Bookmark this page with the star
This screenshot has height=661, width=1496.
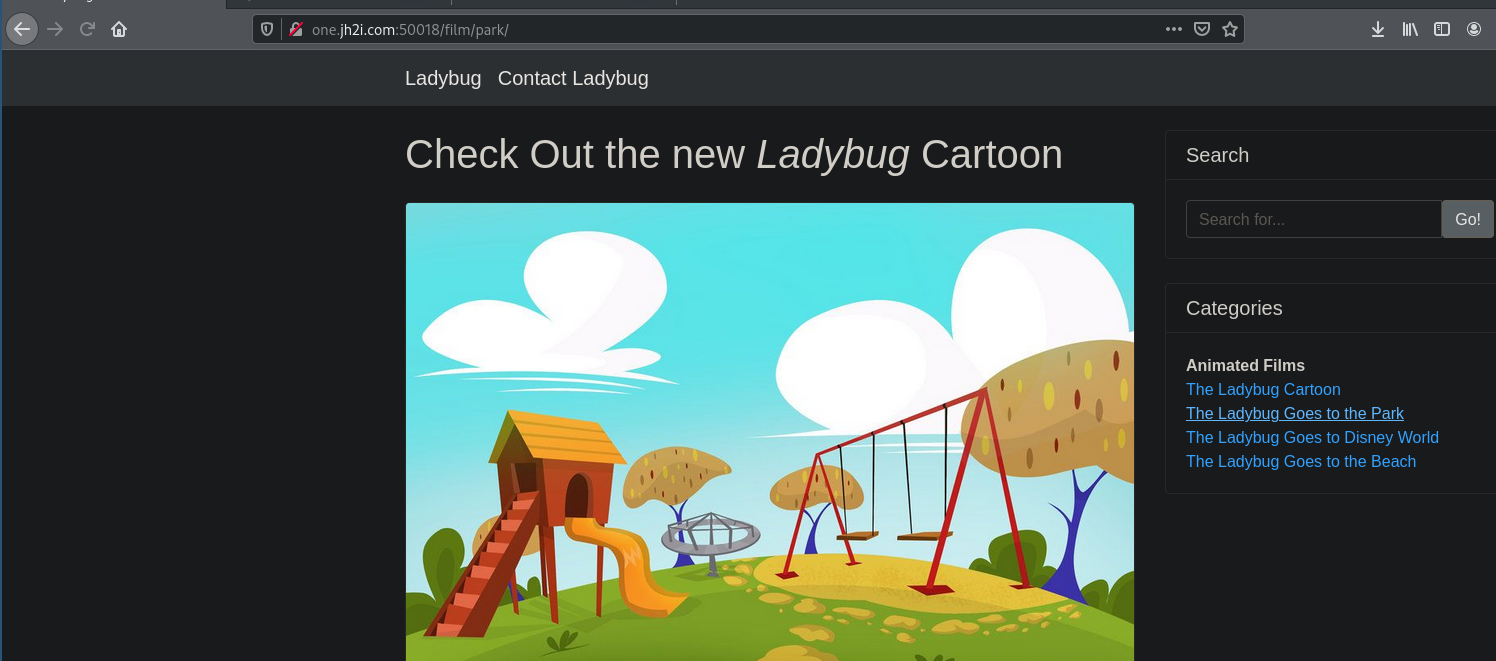[x=1230, y=29]
